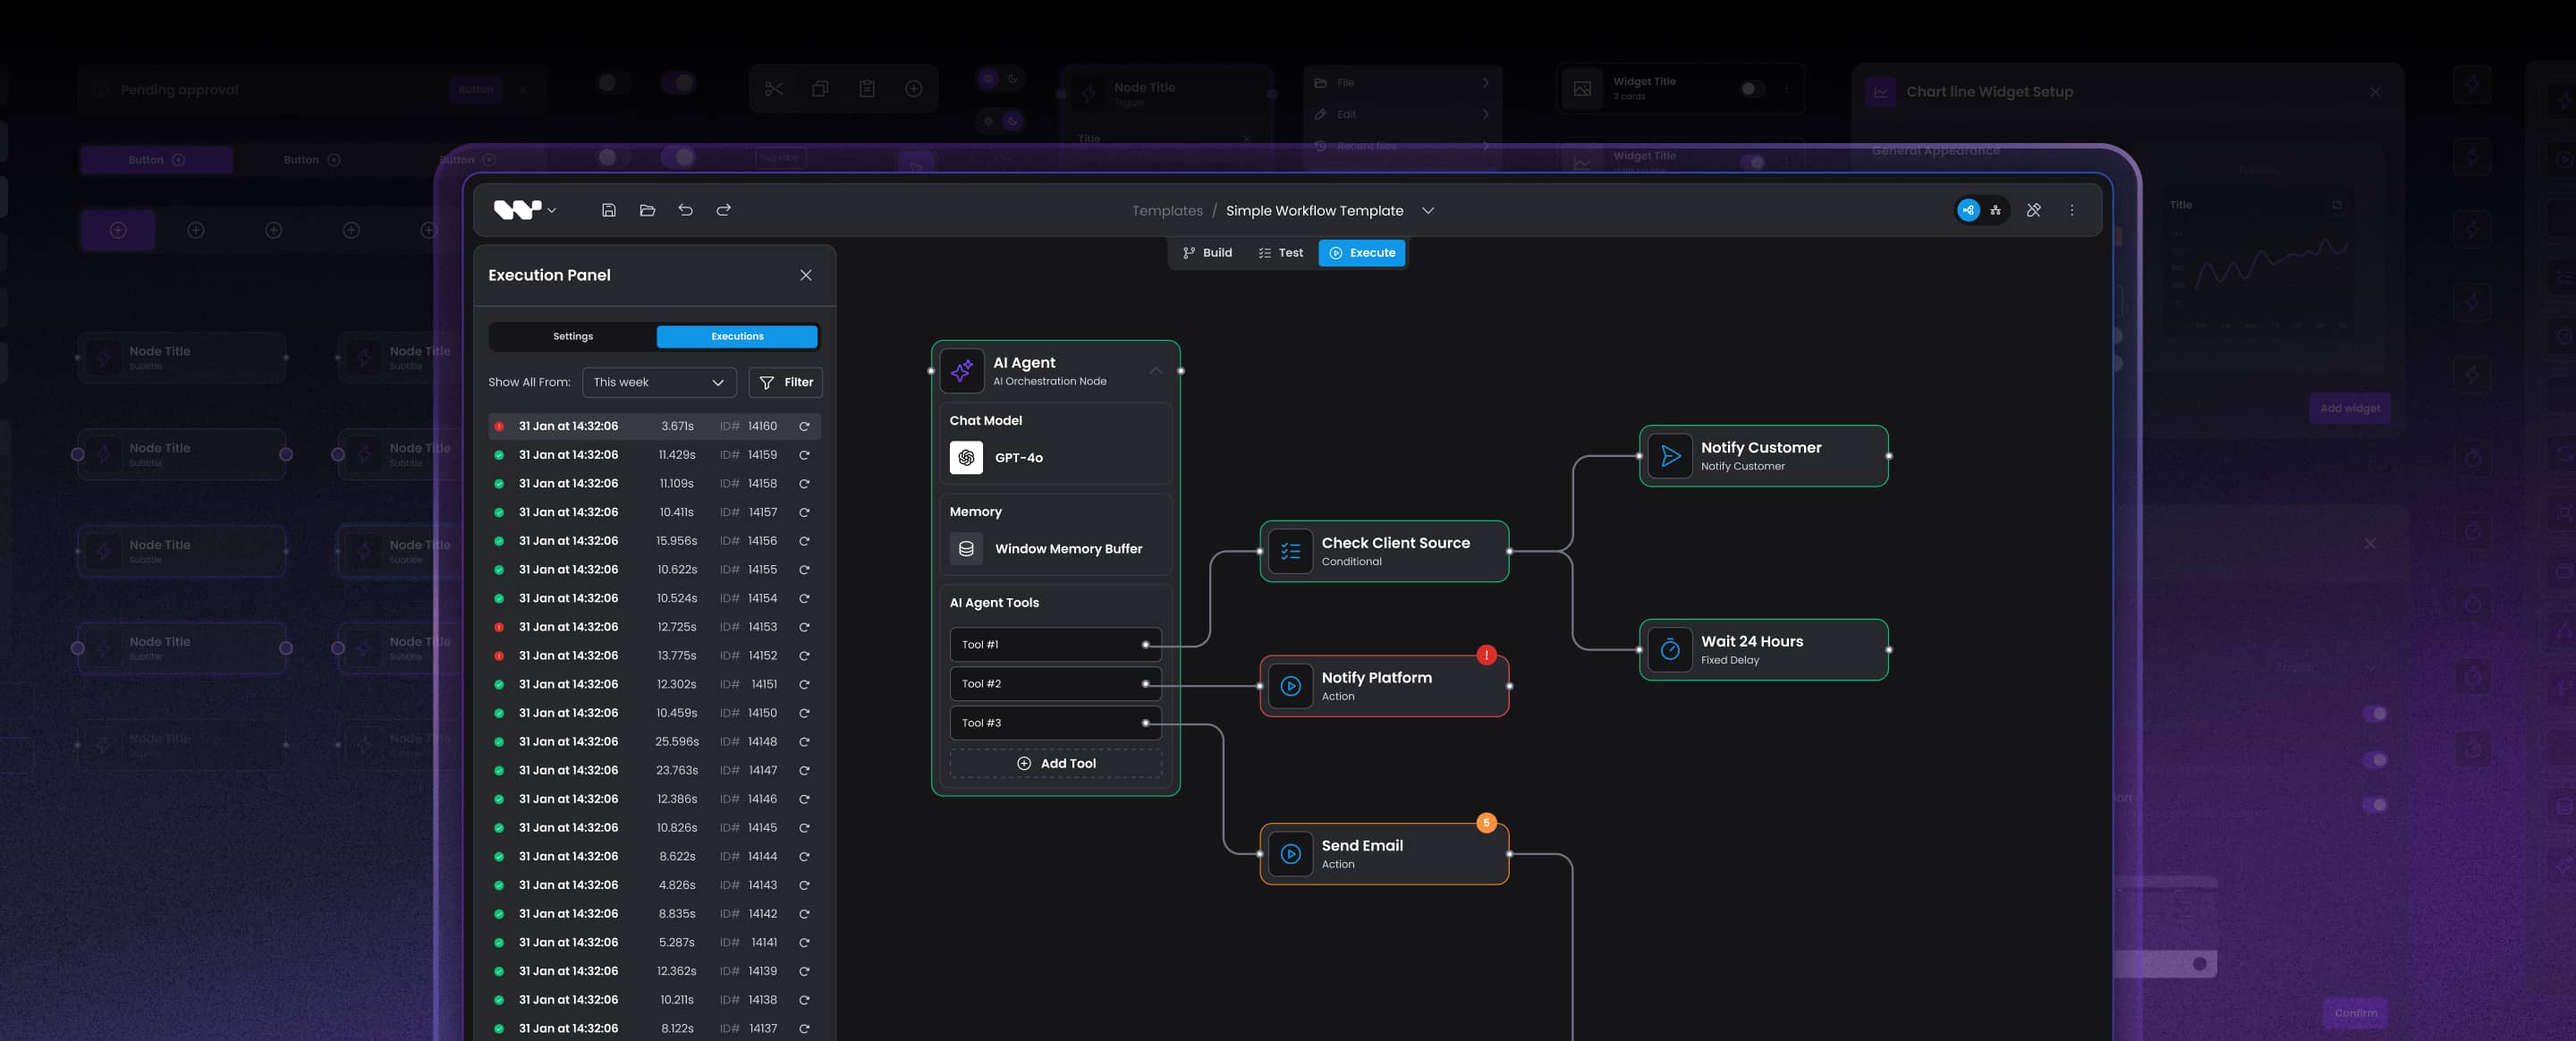This screenshot has width=2576, height=1041.
Task: Close the Execution Panel
Action: [x=806, y=275]
